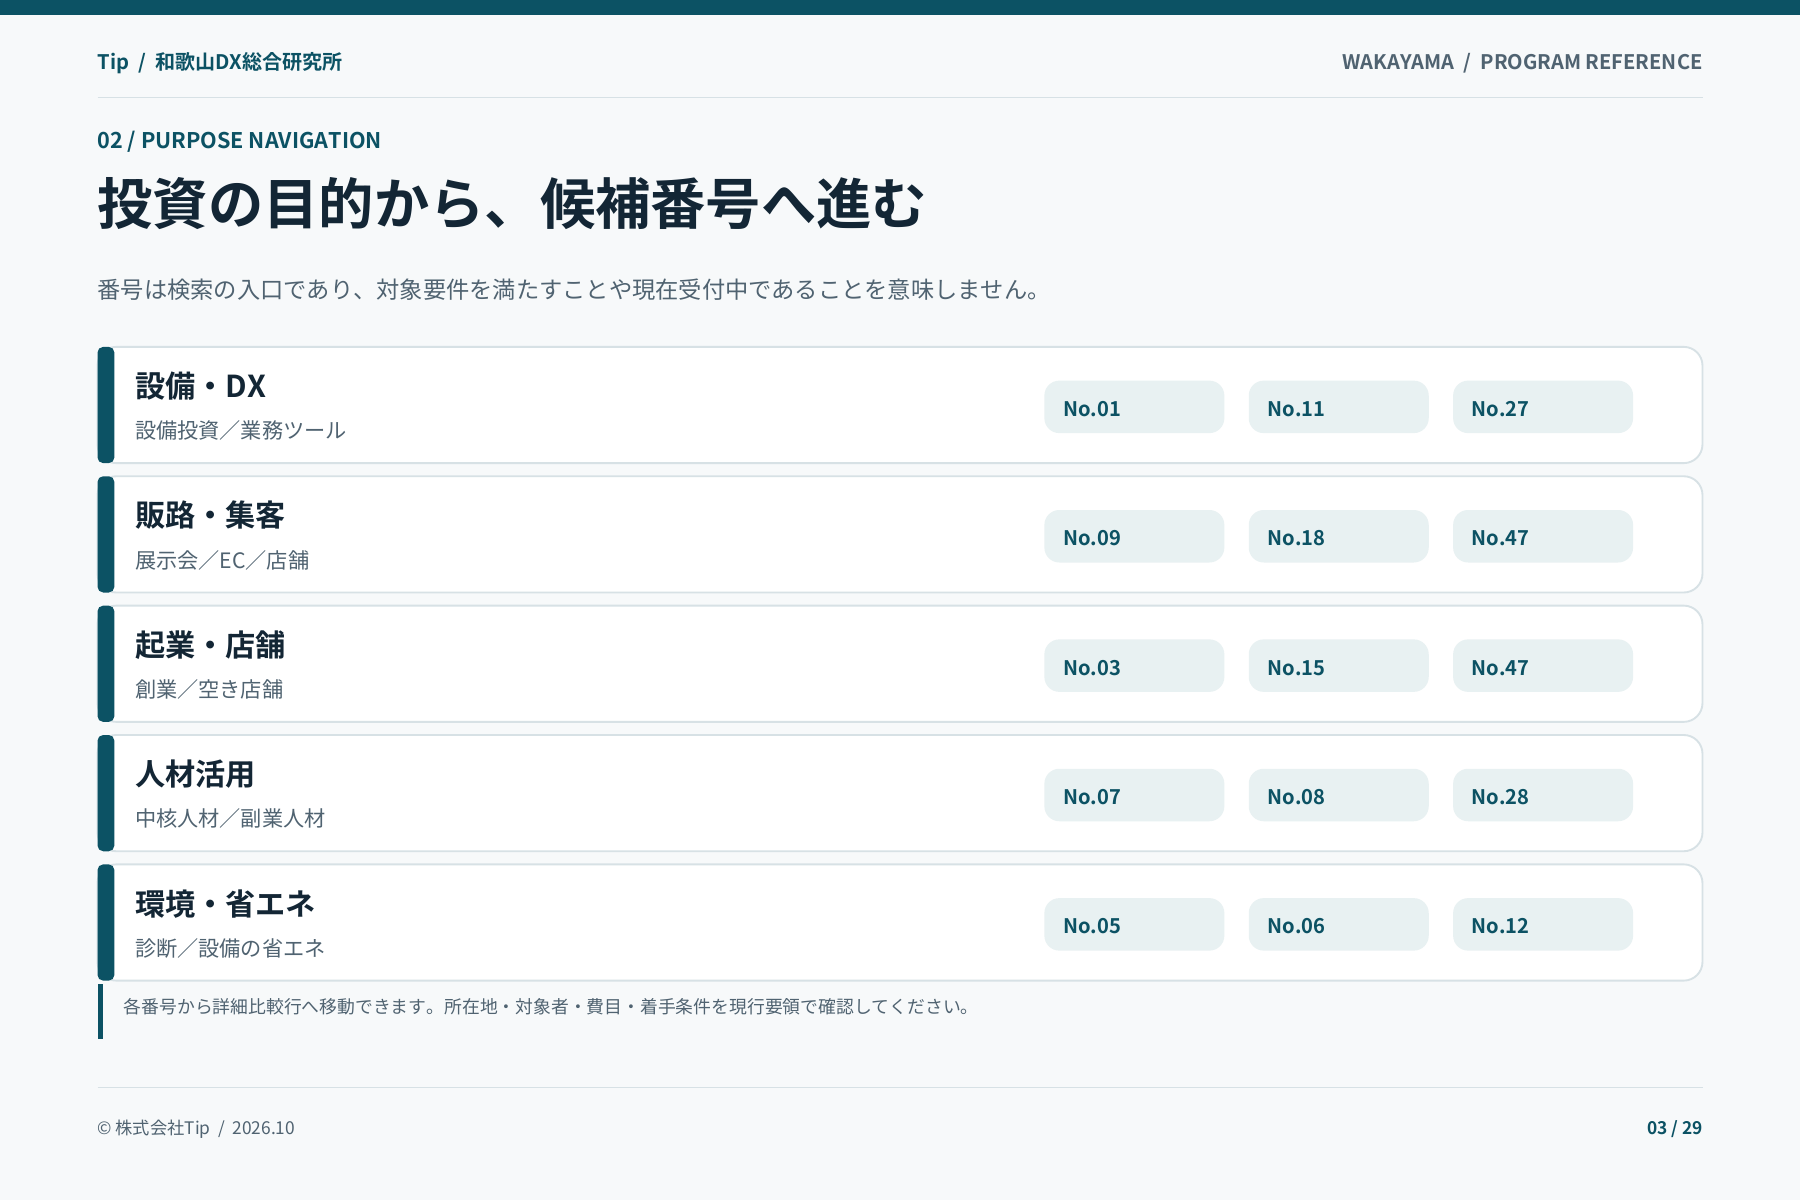This screenshot has height=1200, width=1800.
Task: Click the Tip / 和歌山DX総合研究所 header
Action: (219, 62)
